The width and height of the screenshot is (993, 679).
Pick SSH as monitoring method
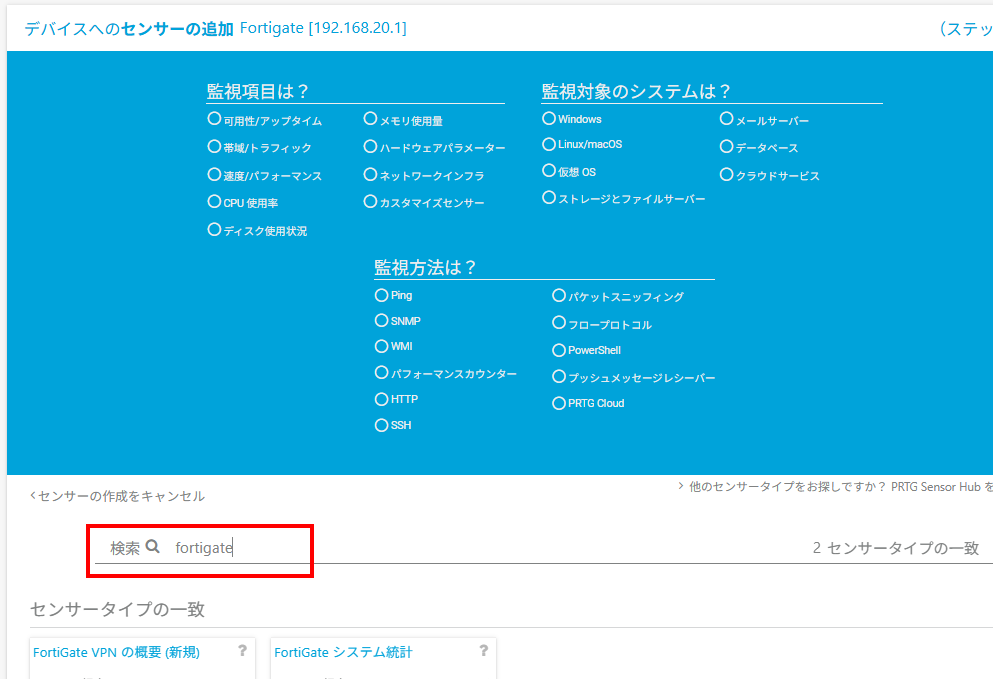pyautogui.click(x=381, y=425)
